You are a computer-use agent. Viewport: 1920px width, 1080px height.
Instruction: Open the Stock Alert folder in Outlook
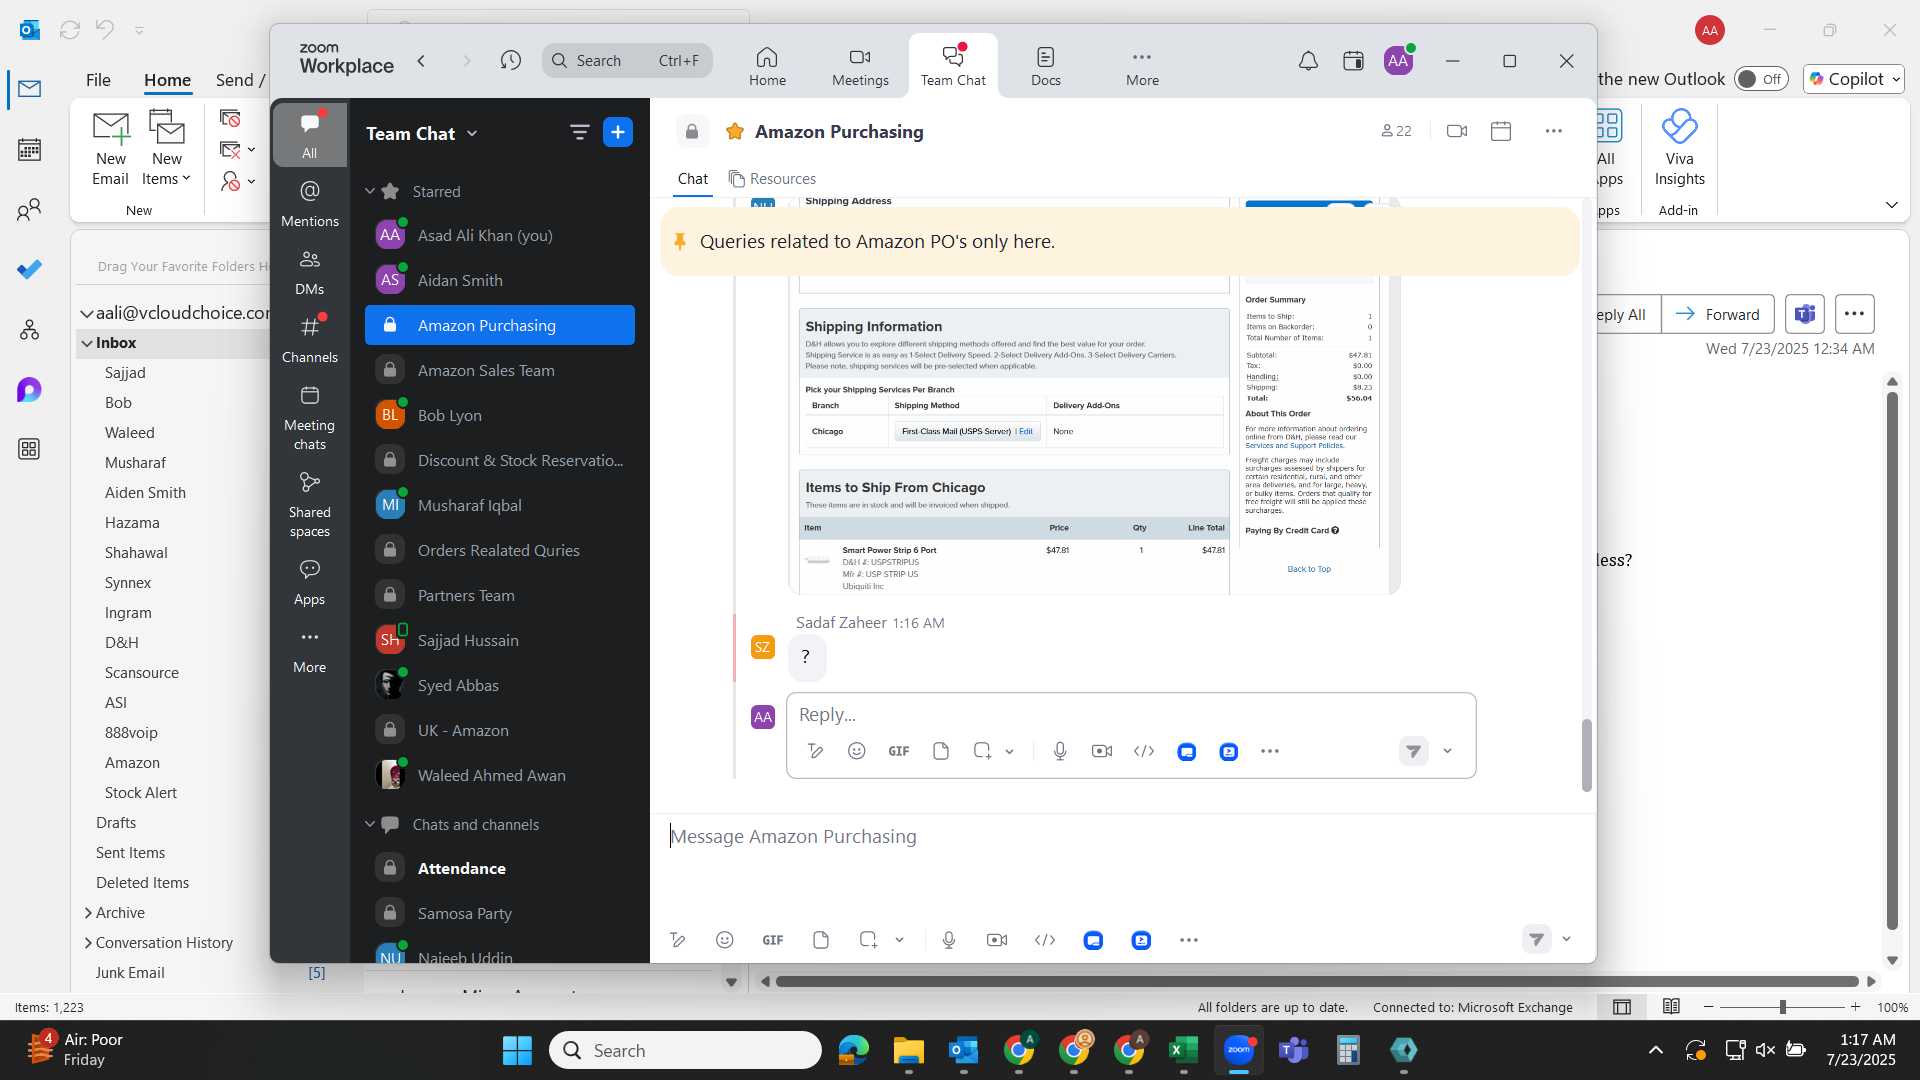point(141,793)
